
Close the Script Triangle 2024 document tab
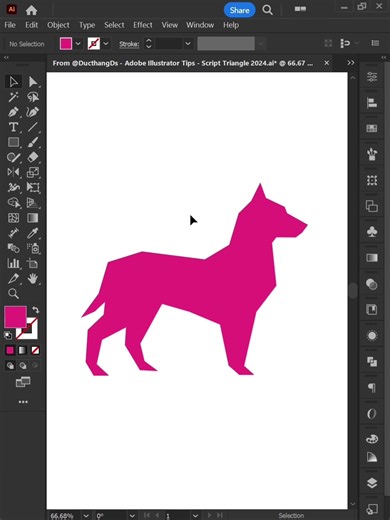(x=327, y=63)
